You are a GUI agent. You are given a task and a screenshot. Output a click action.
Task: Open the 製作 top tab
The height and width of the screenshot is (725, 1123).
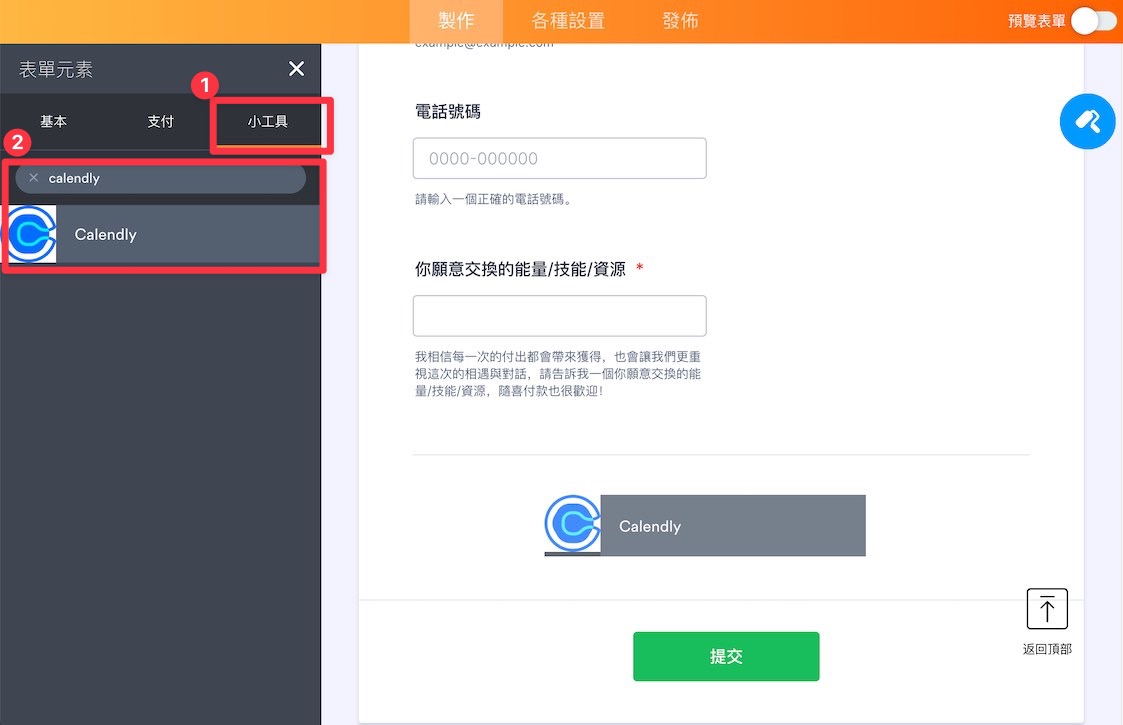click(456, 21)
